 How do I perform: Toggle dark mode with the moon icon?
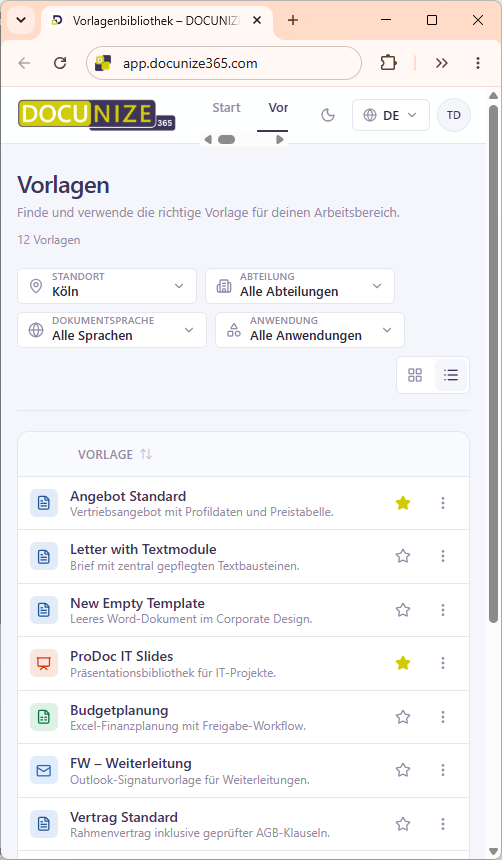tap(328, 115)
